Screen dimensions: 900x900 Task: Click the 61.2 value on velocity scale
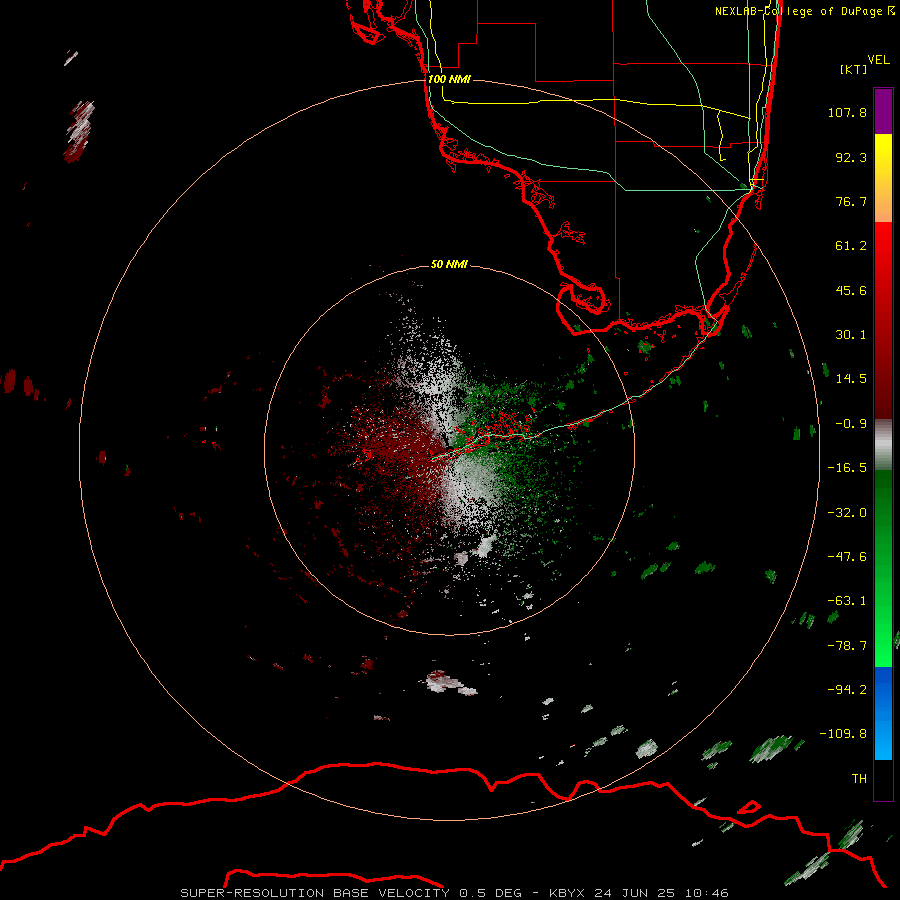(x=851, y=246)
